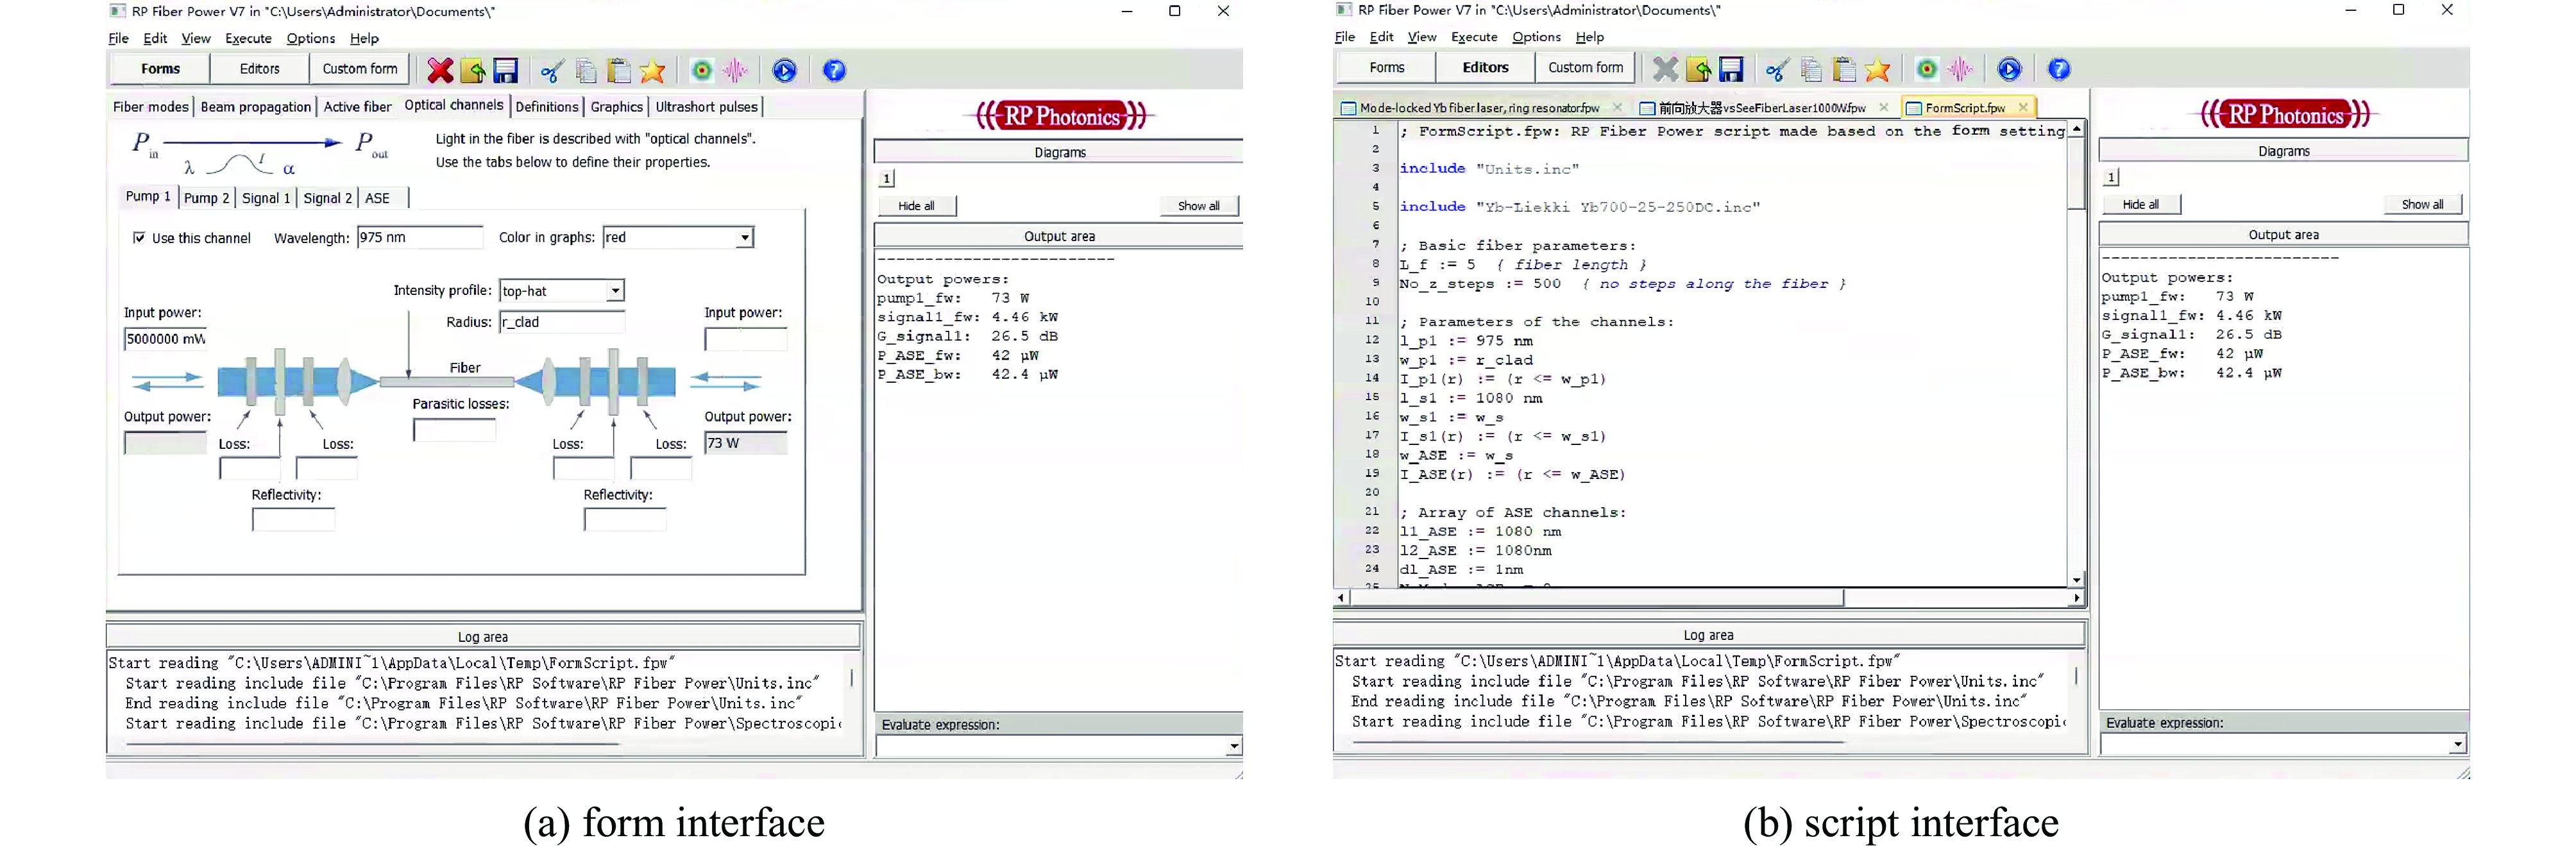The width and height of the screenshot is (2576, 849).
Task: Click the pink pulse waveform icon in form window
Action: [x=735, y=70]
